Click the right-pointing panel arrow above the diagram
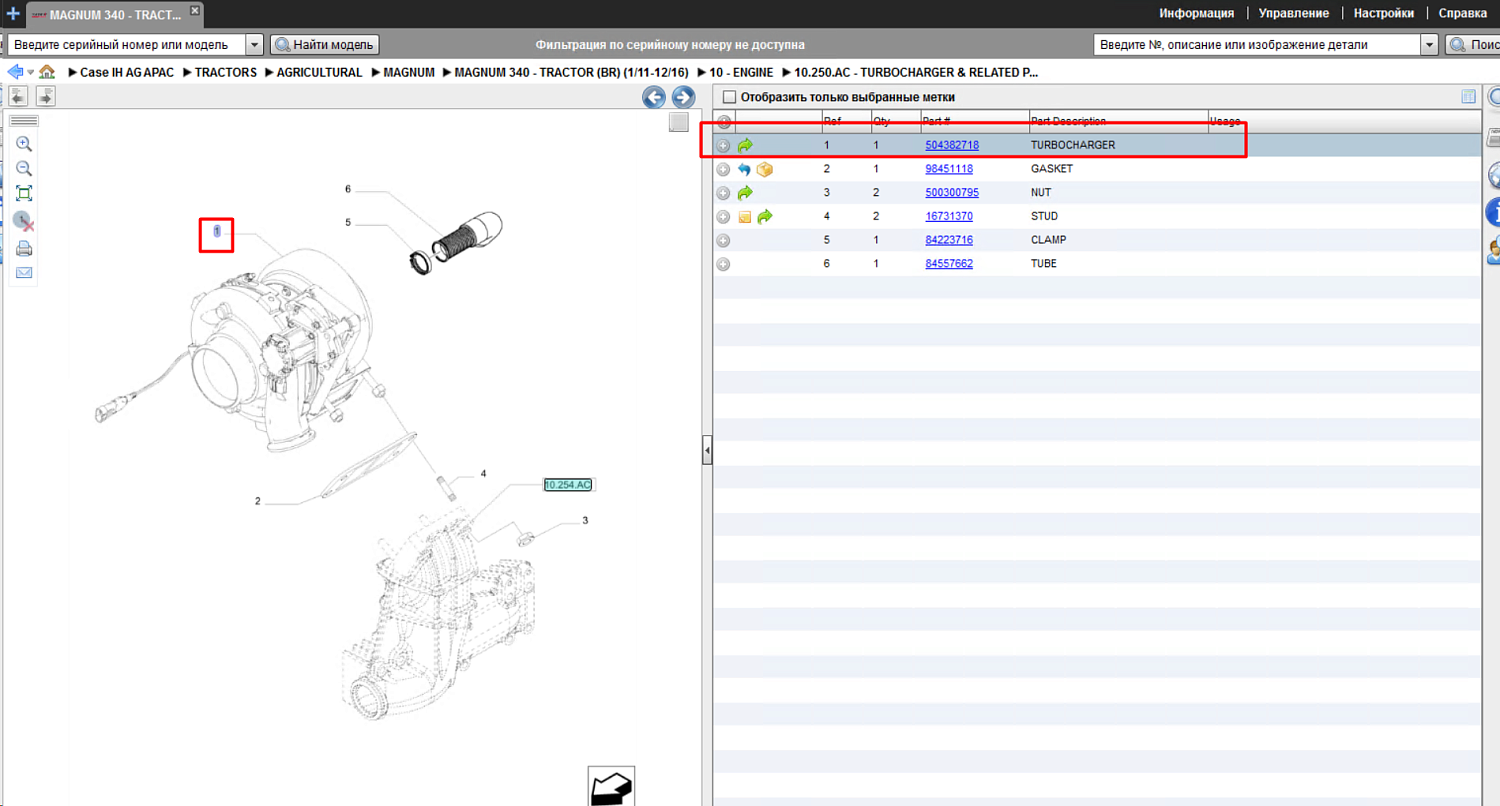The width and height of the screenshot is (1500, 806). click(x=45, y=96)
